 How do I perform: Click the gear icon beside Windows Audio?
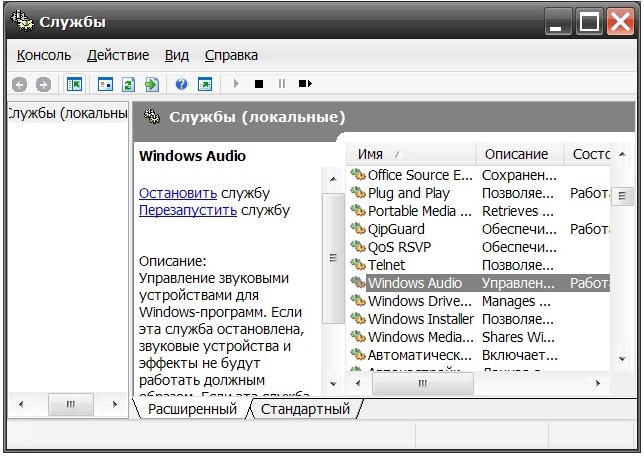358,282
